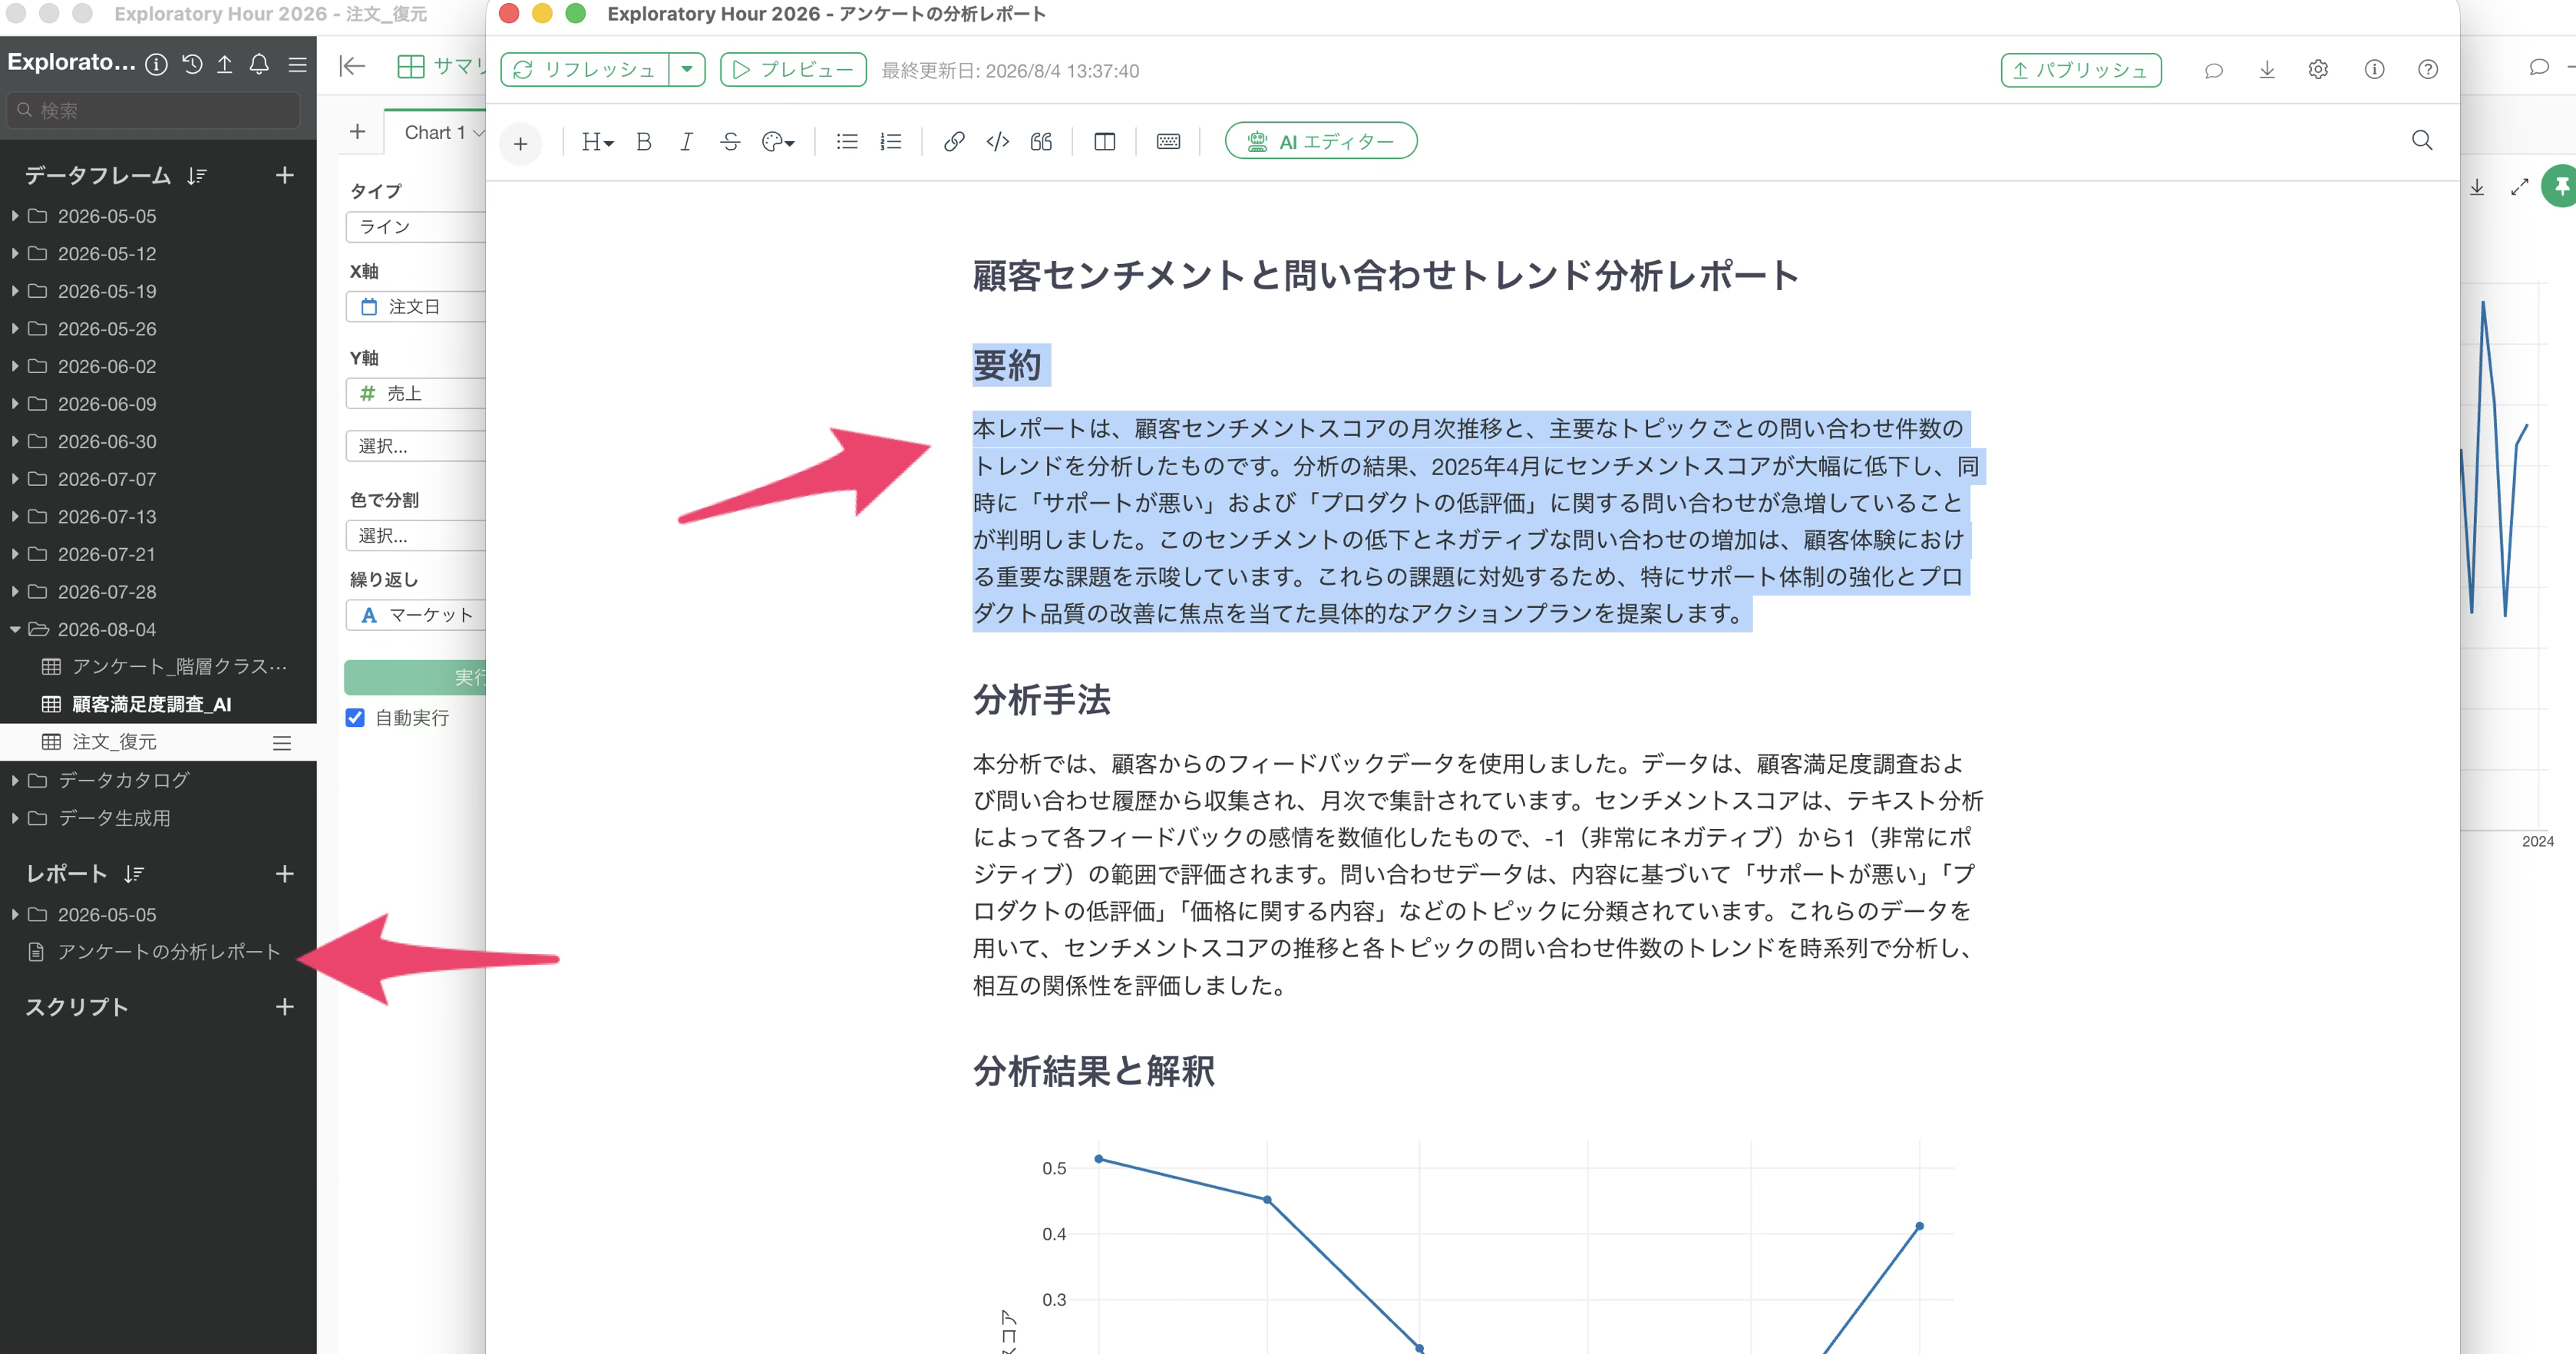Collapse sidebar with the left-arrow icon

(x=352, y=66)
